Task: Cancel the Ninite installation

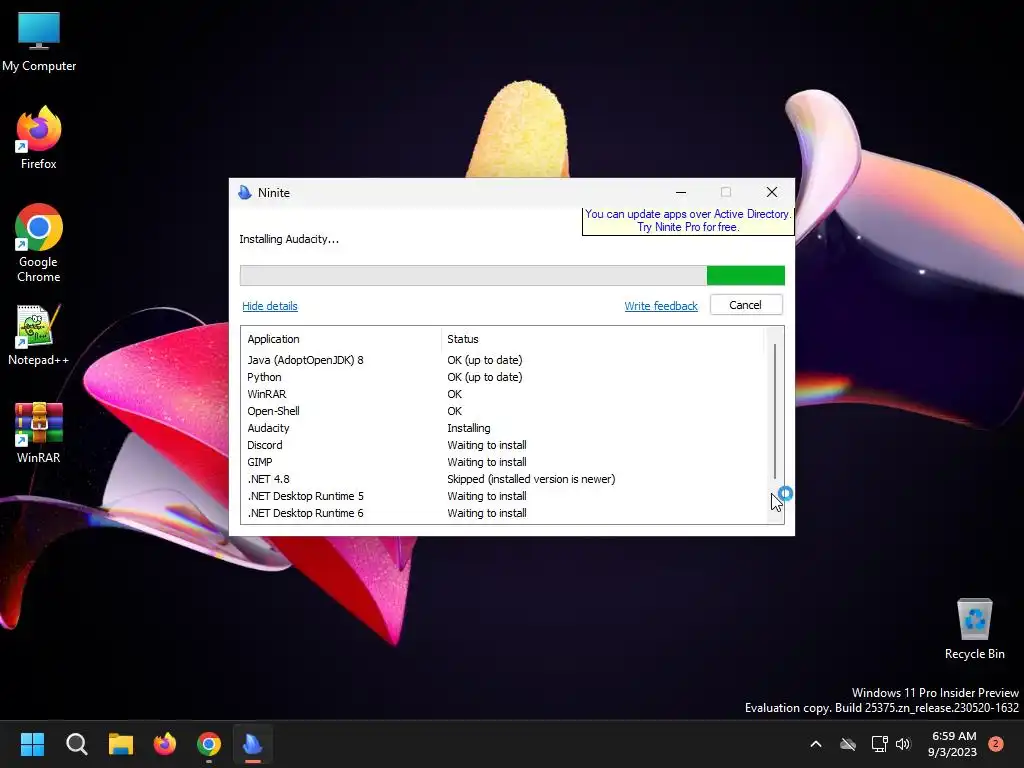Action: (x=746, y=305)
